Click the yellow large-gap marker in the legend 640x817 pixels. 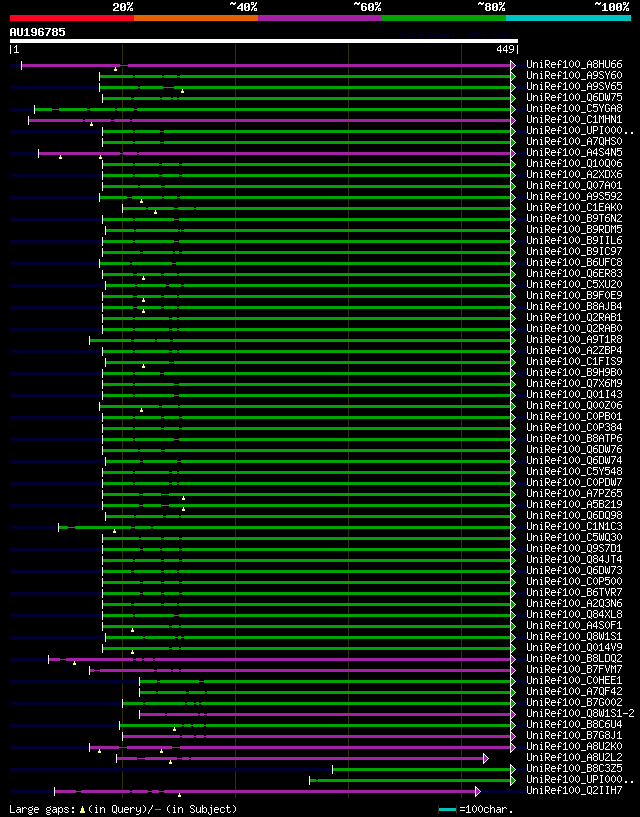click(82, 810)
